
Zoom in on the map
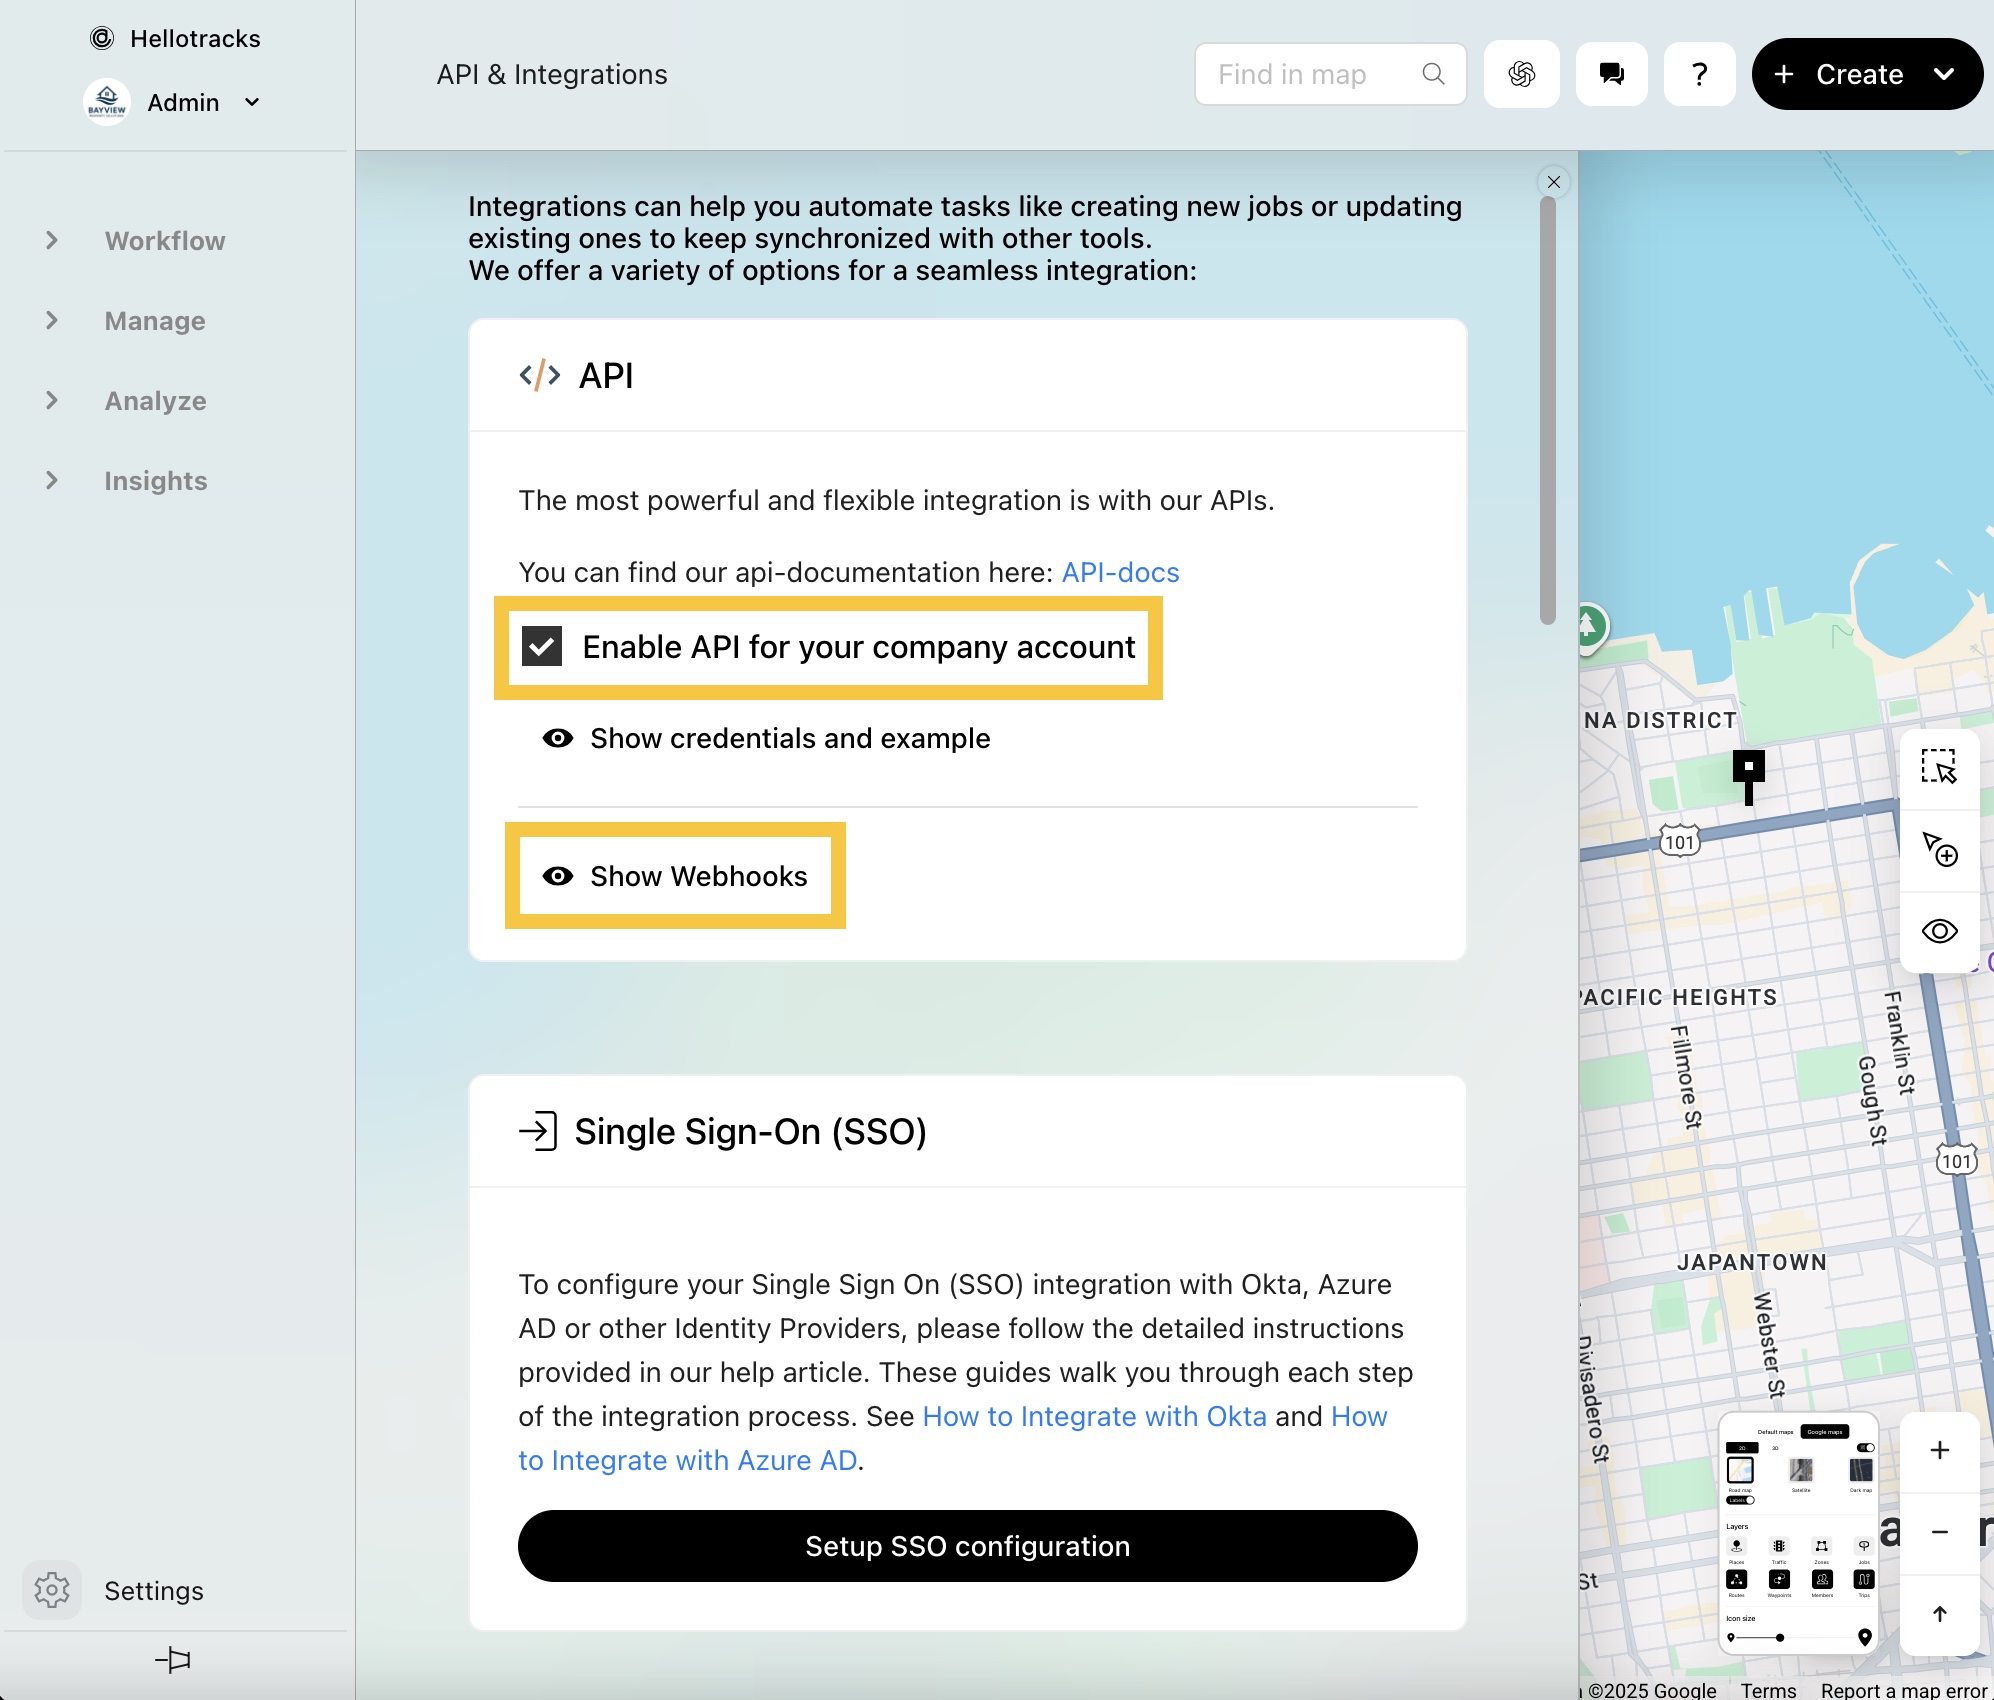1939,1450
